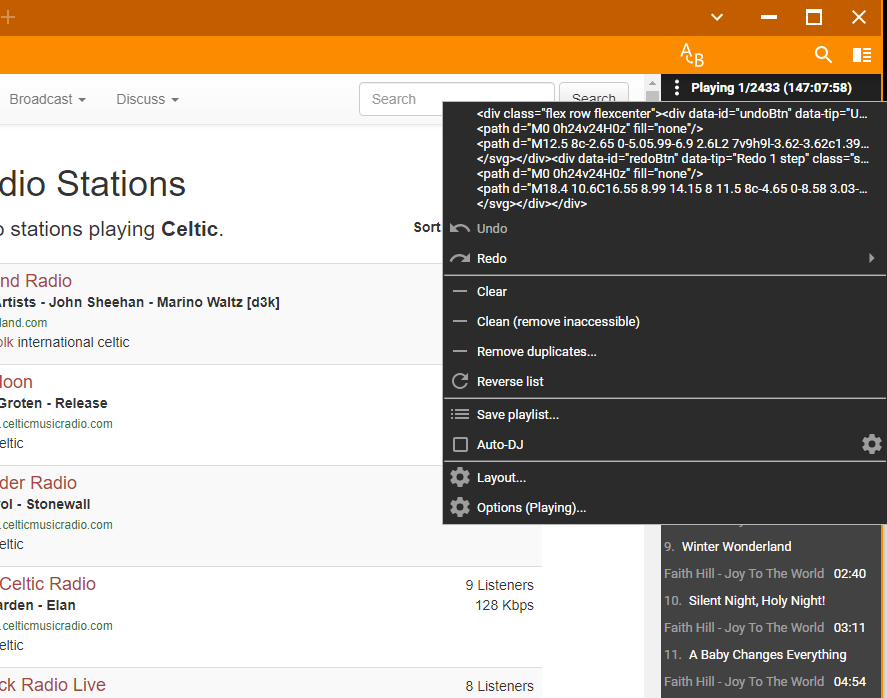Expand the Redo submenu arrow
This screenshot has height=698, width=887.
tap(871, 258)
